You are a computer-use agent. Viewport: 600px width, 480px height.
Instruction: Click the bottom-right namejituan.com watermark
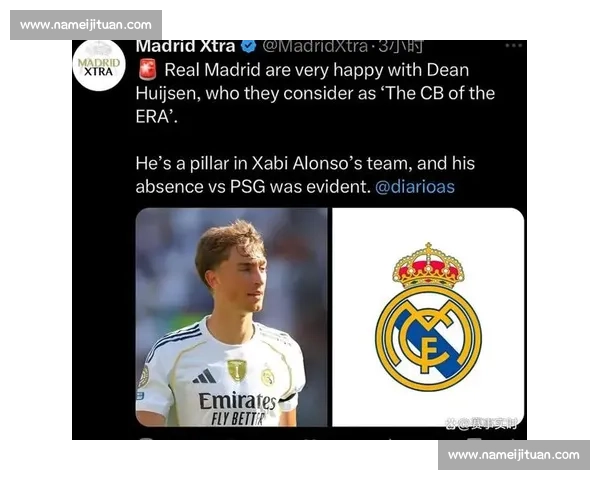pyautogui.click(x=514, y=455)
